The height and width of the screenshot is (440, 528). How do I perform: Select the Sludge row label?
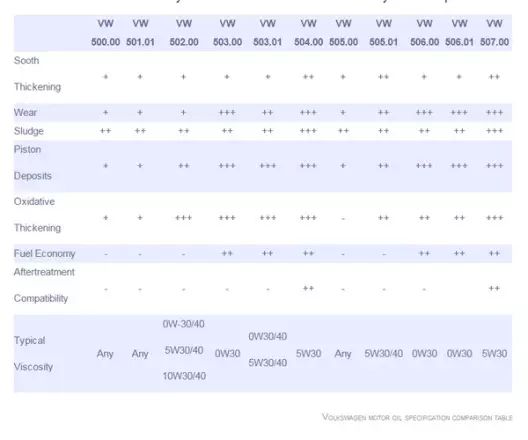[29, 131]
